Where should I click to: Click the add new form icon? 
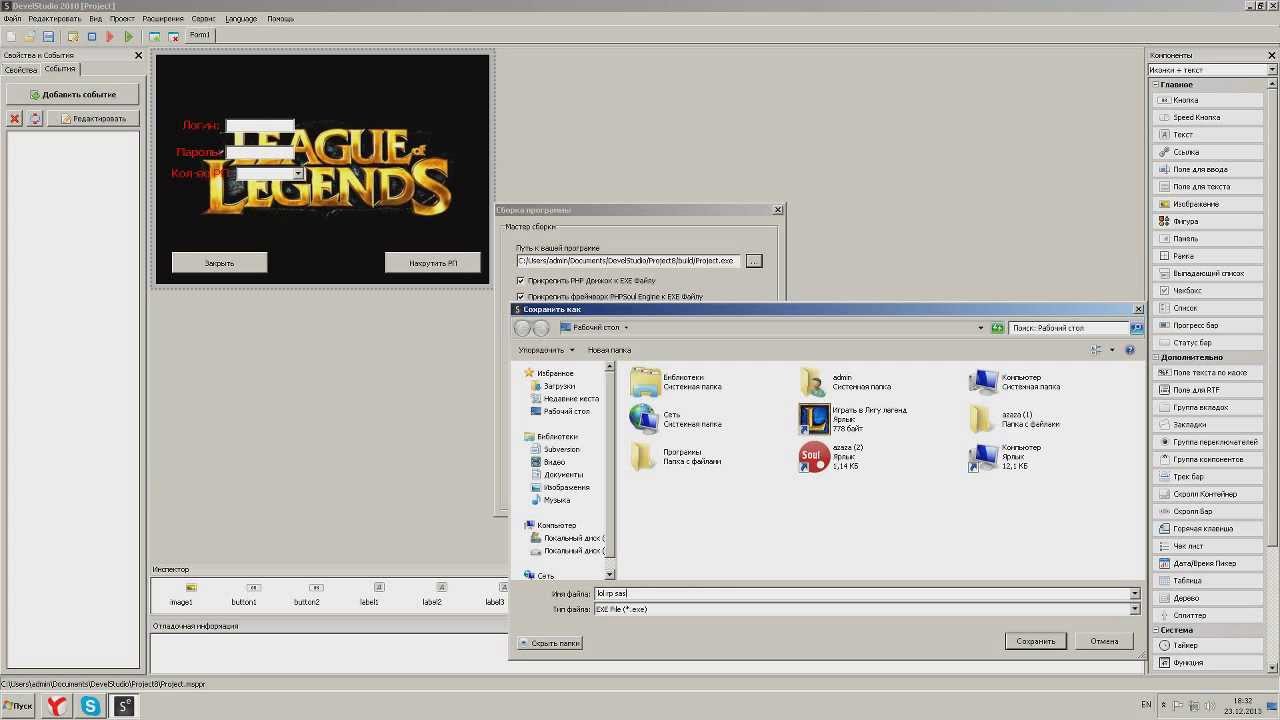pos(154,36)
